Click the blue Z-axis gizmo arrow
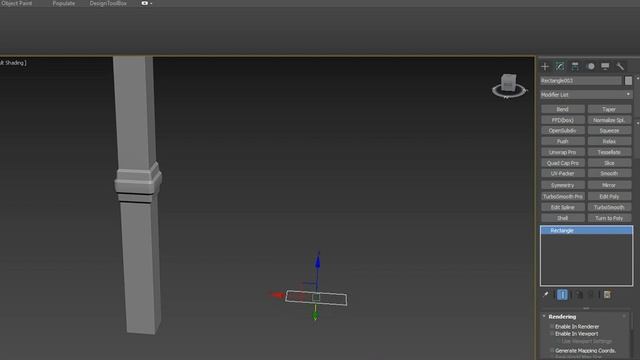This screenshot has width=640, height=360. 318,262
